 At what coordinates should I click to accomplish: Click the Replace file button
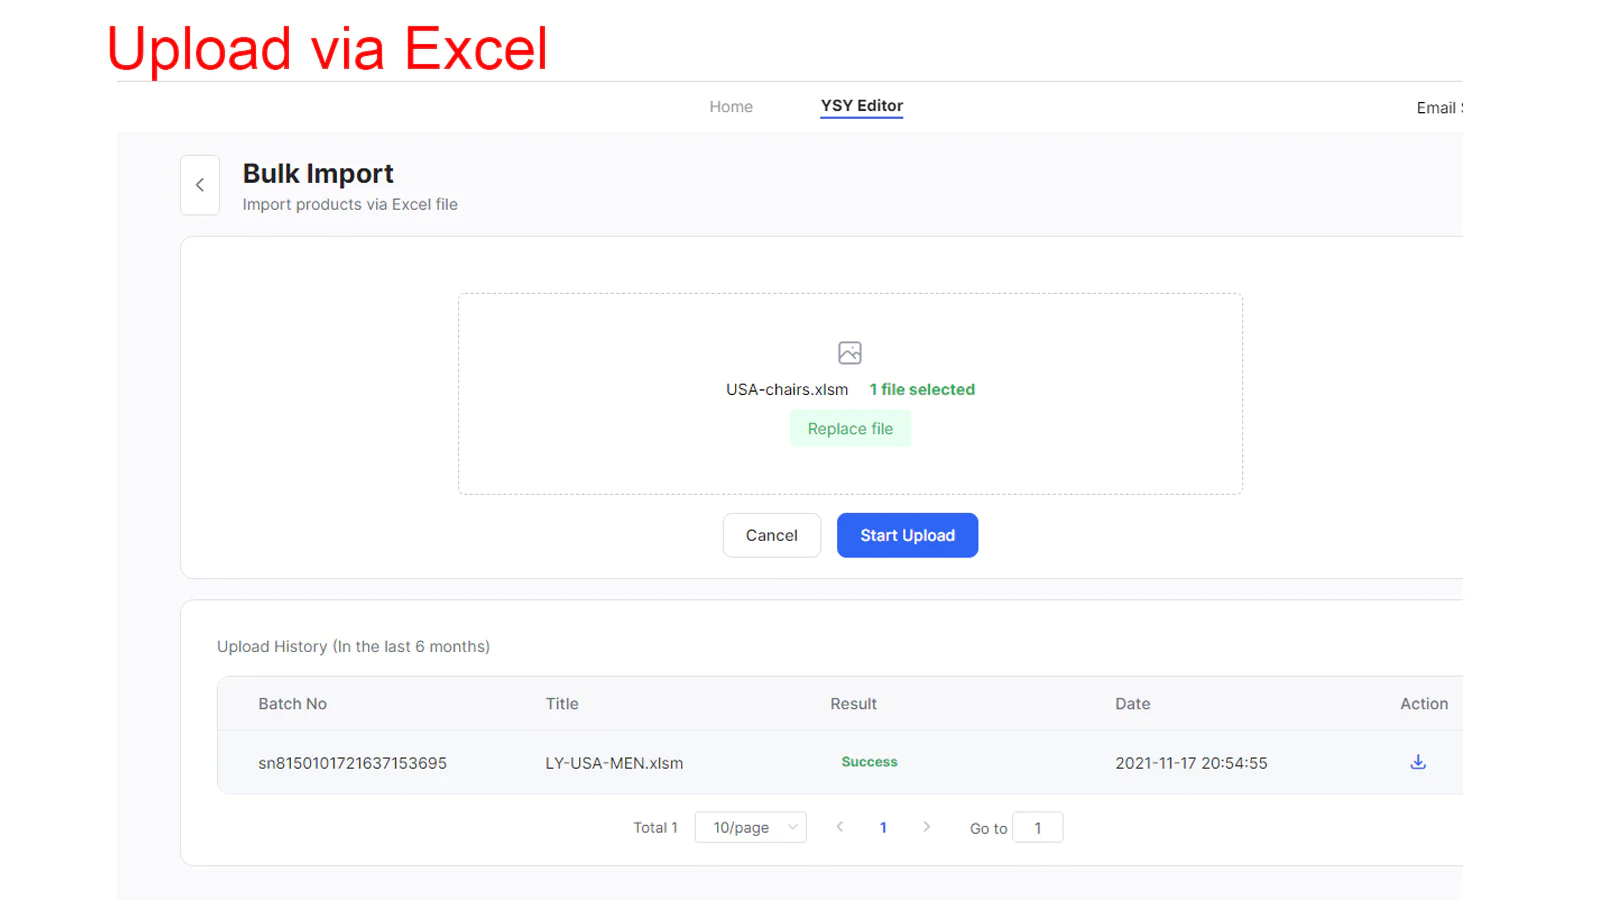coord(850,429)
